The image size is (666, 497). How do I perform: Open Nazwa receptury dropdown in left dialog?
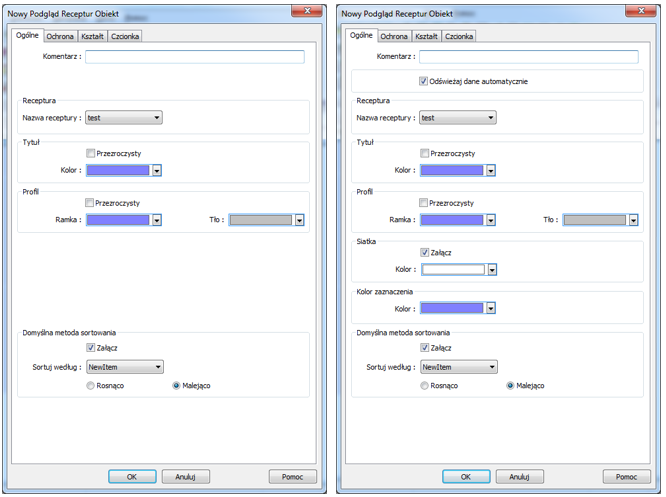[124, 118]
